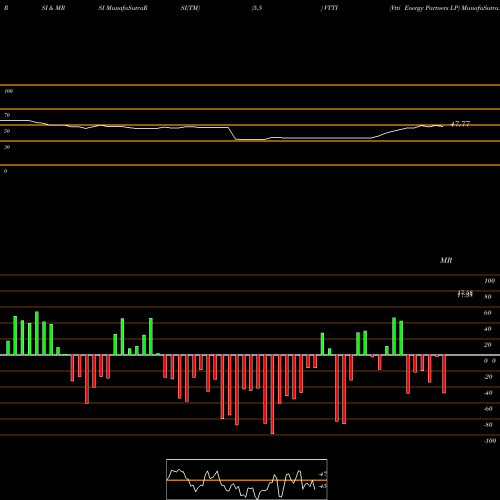
Task: Click the last red MR bar
Action: (x=444, y=374)
